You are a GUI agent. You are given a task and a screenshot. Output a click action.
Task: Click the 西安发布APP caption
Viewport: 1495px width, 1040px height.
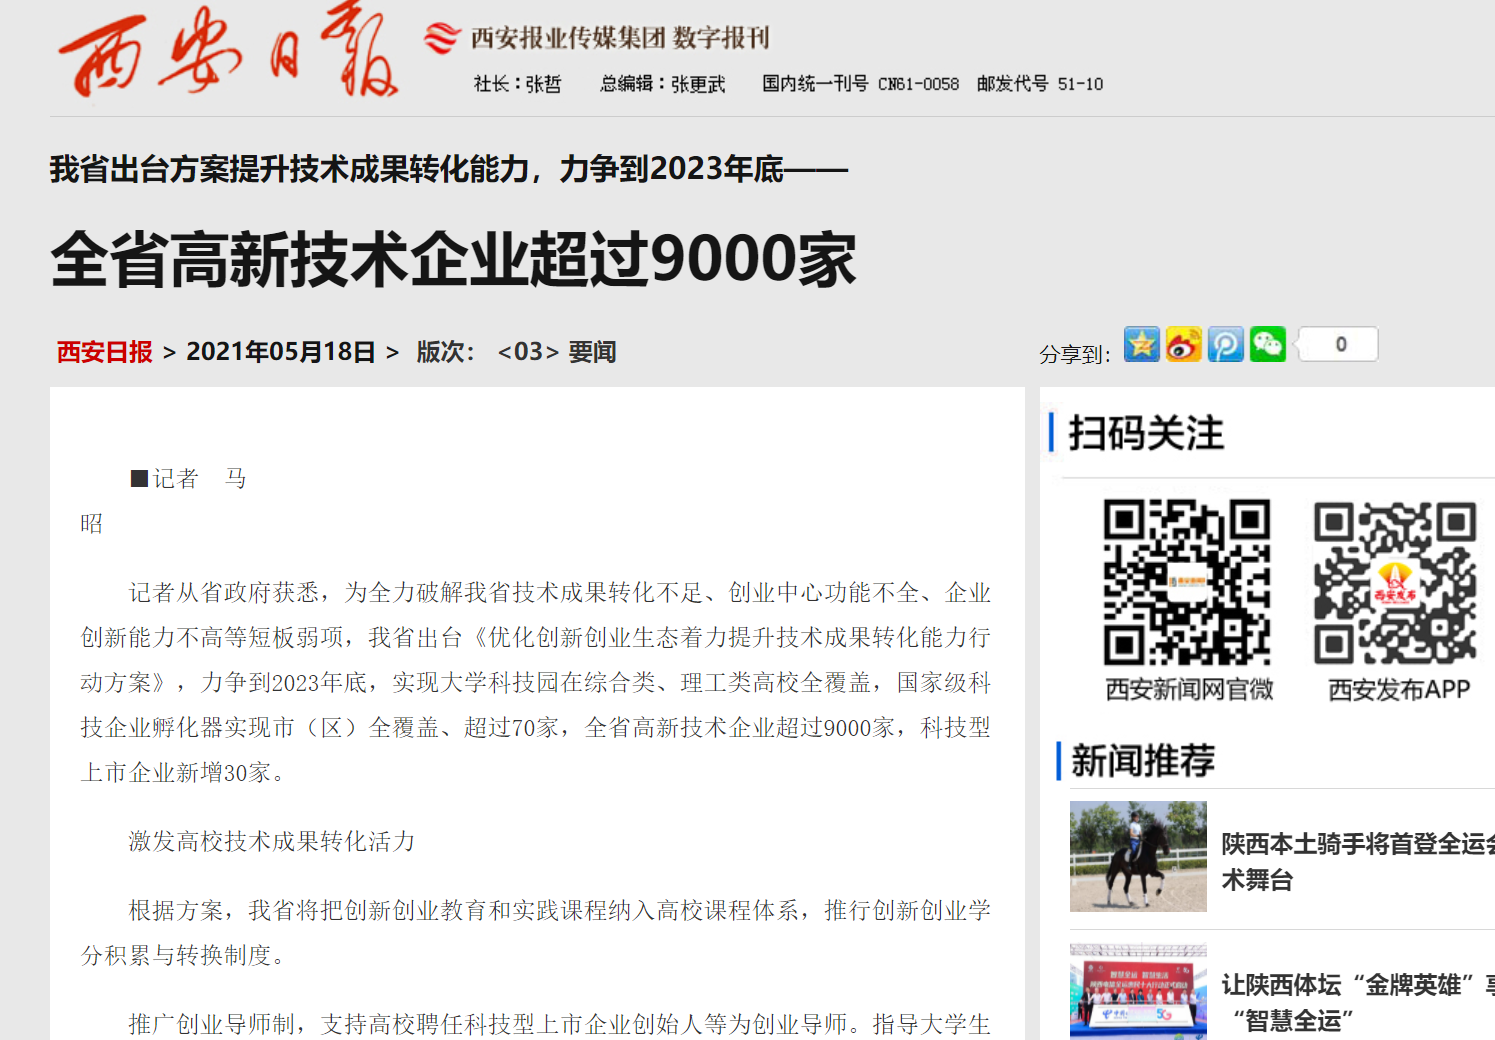[1399, 689]
